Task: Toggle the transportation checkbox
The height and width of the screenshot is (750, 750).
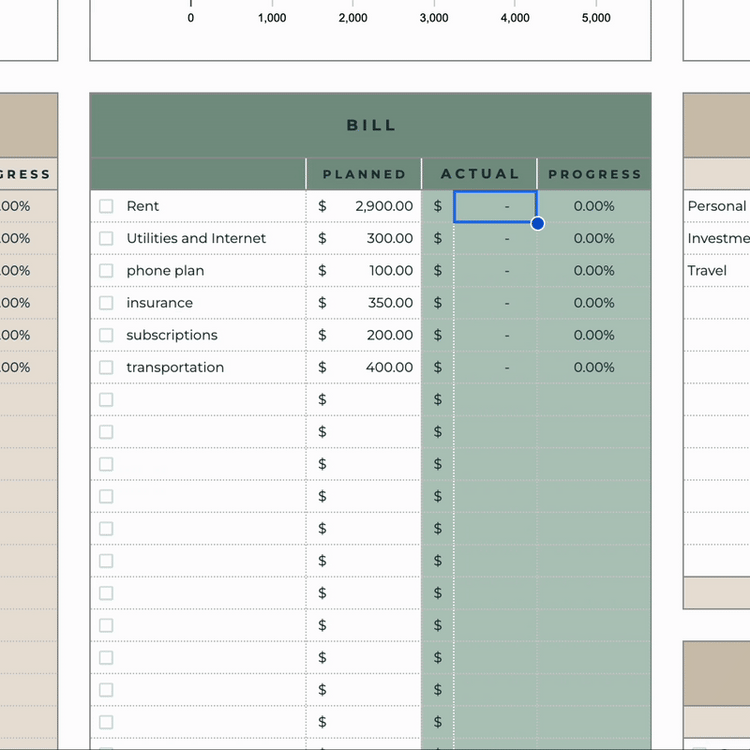Action: 106,367
